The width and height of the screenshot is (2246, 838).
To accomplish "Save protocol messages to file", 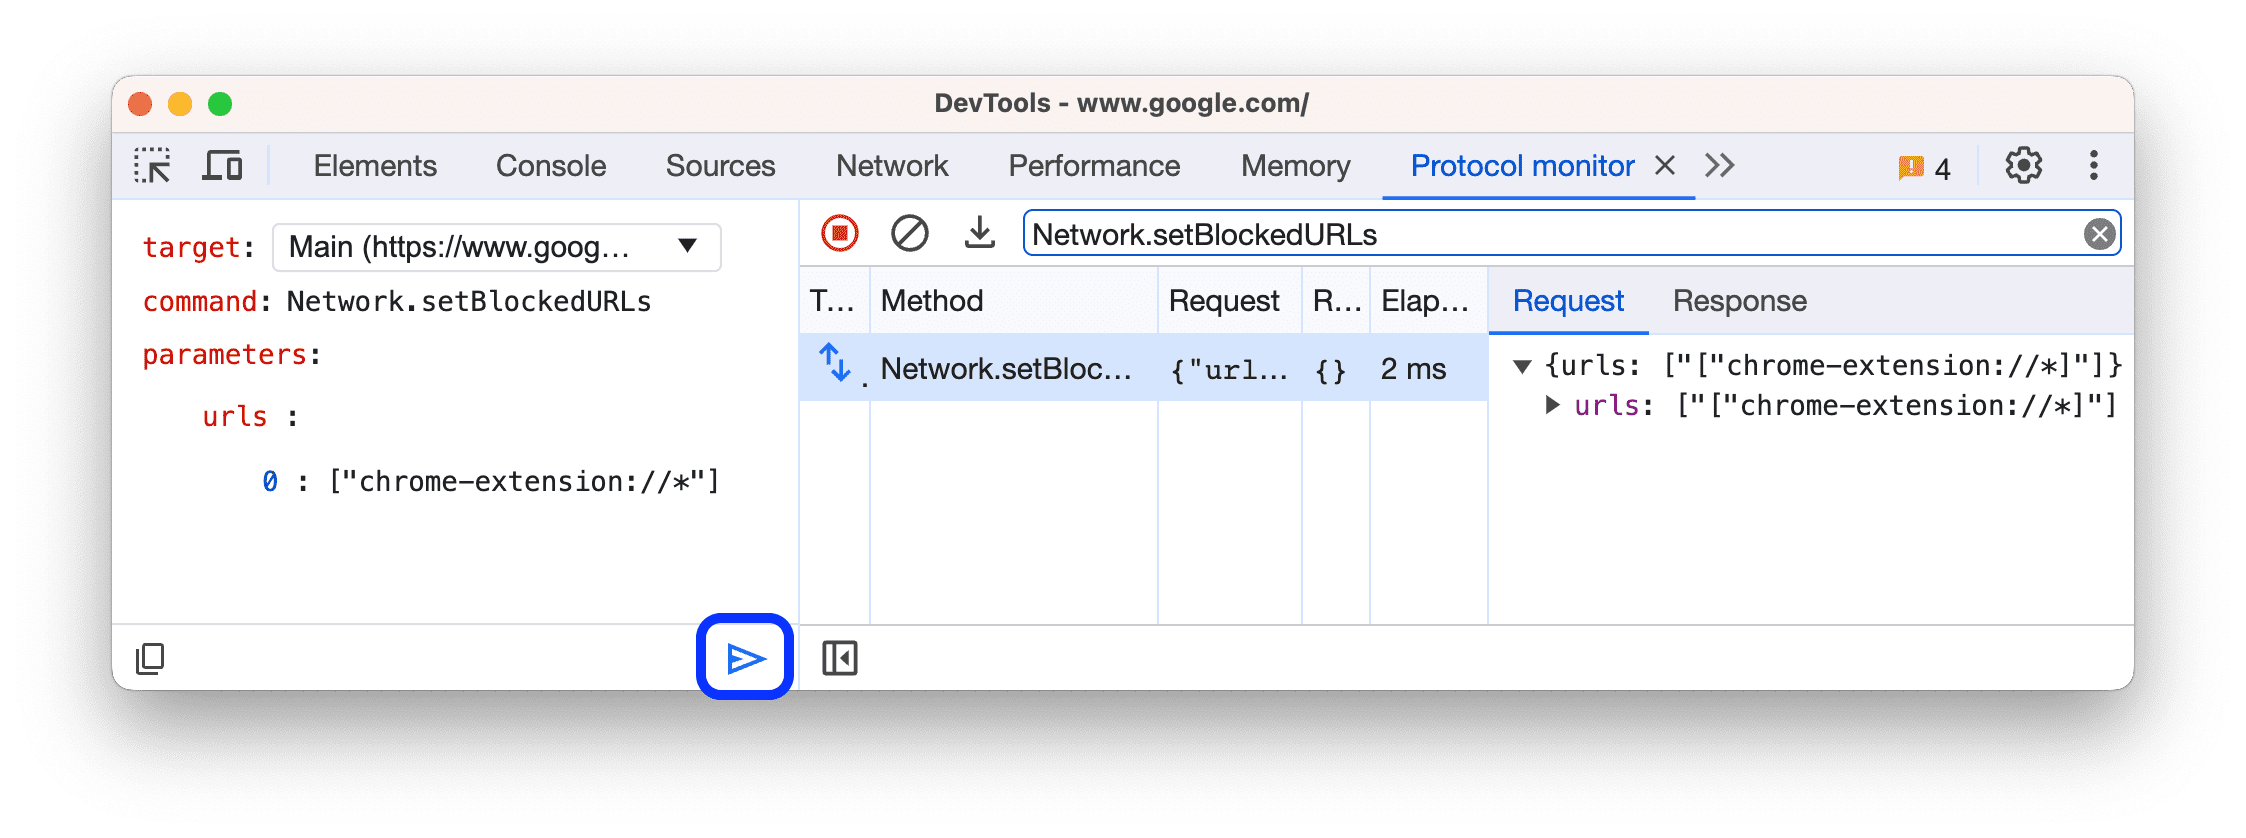I will tap(979, 232).
